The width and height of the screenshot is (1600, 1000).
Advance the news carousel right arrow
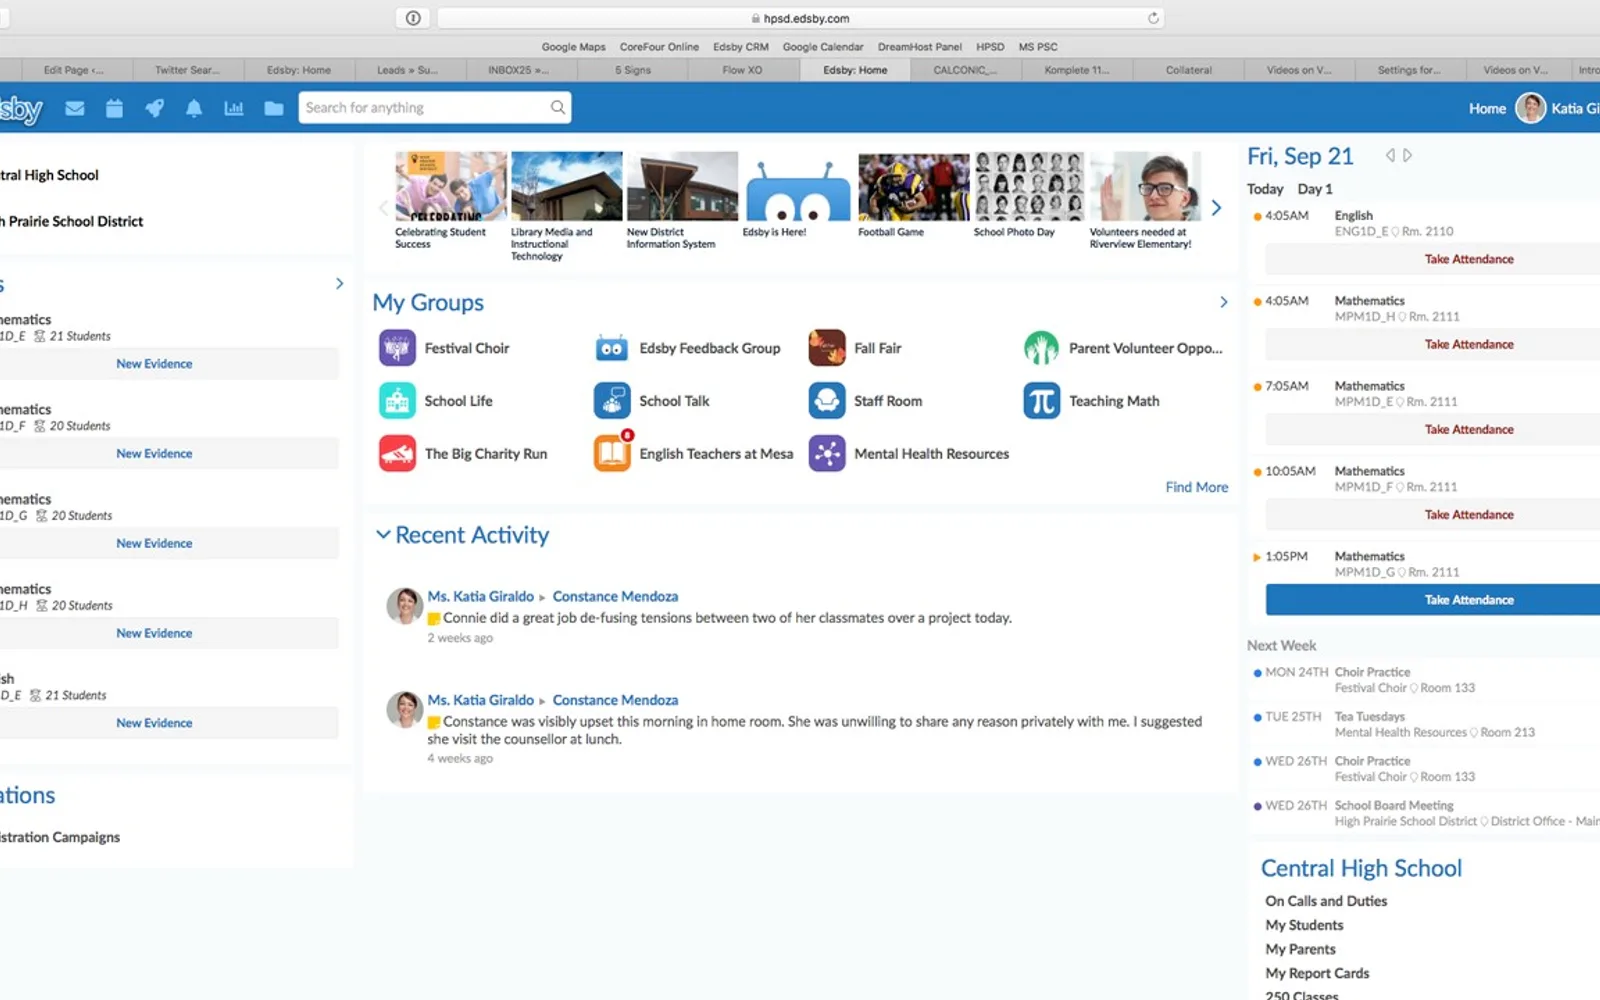(x=1216, y=208)
